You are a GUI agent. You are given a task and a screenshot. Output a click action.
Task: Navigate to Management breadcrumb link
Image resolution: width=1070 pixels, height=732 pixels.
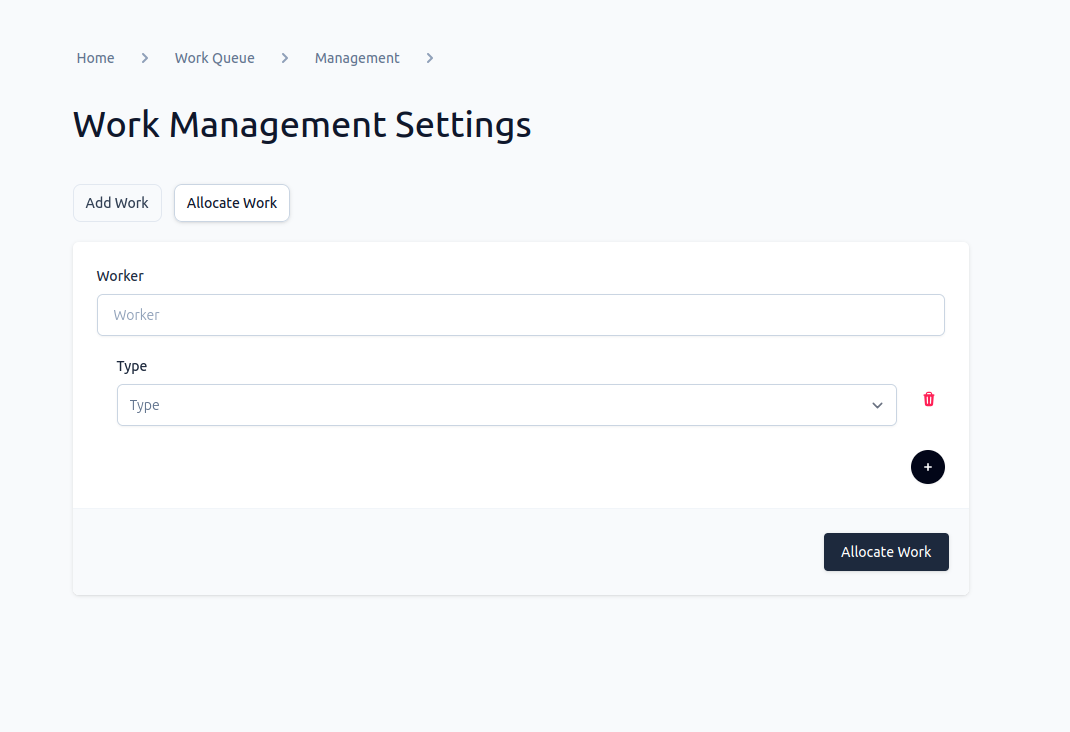pos(357,59)
